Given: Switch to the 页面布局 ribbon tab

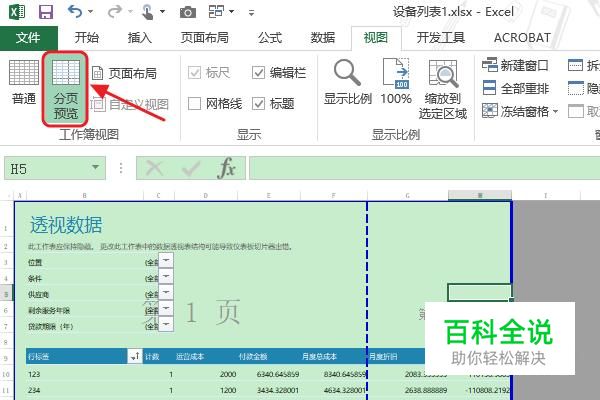Looking at the screenshot, I should pyautogui.click(x=205, y=38).
